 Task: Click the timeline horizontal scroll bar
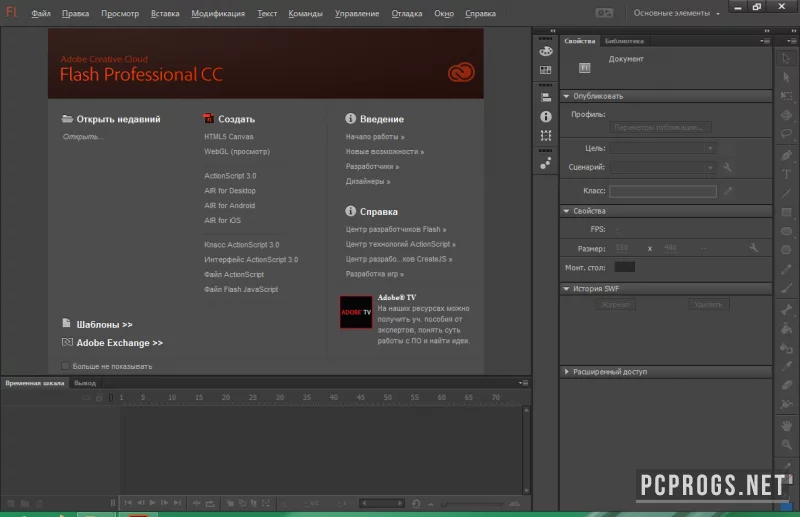click(382, 503)
